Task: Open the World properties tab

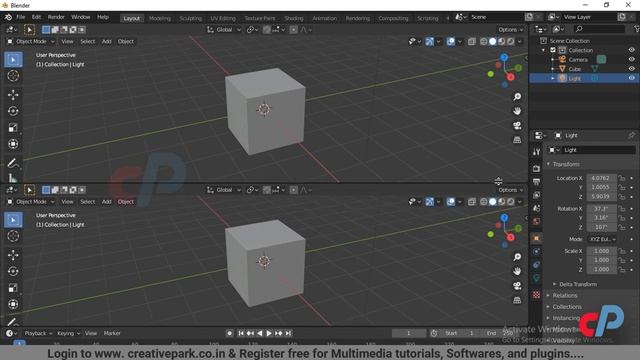Action: (x=536, y=221)
